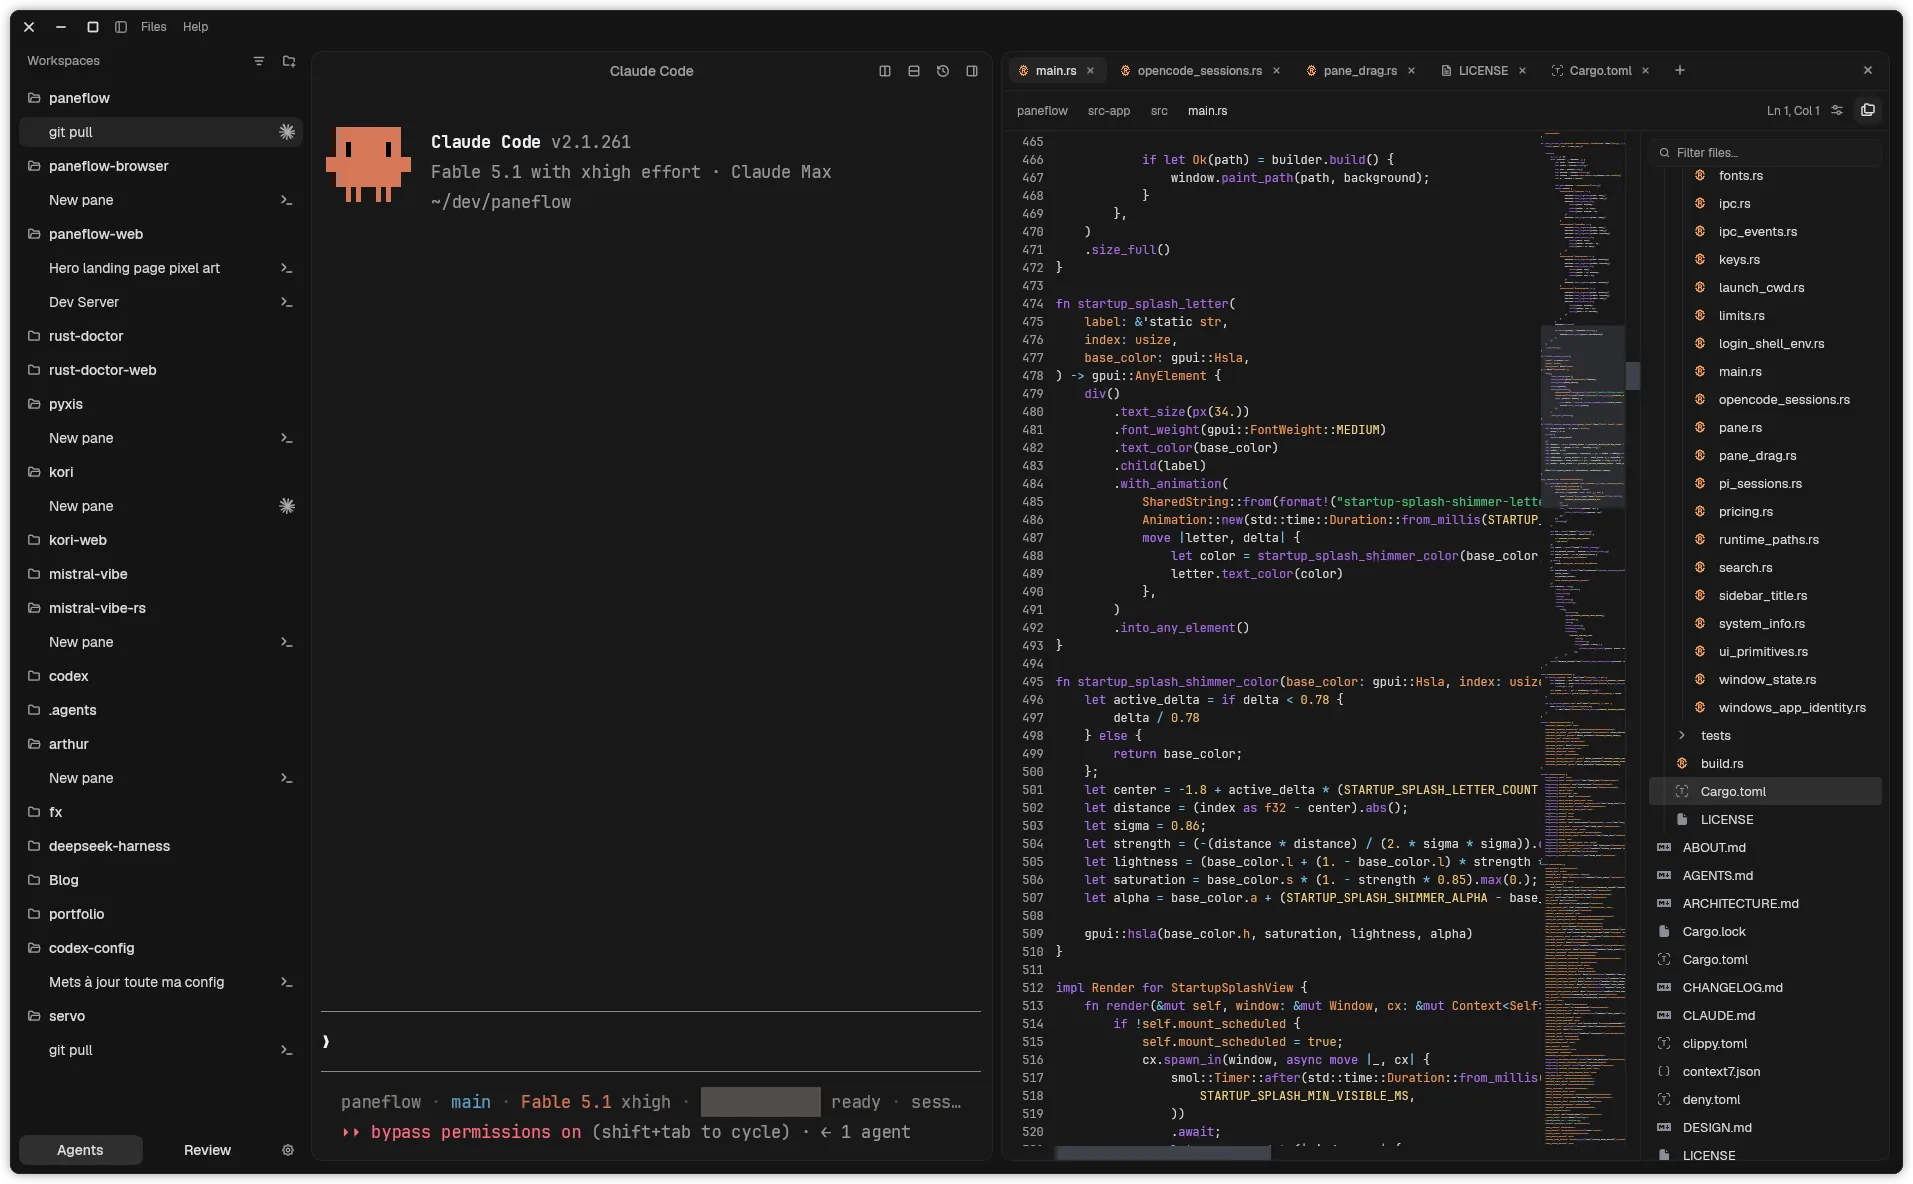This screenshot has width=1913, height=1184.
Task: Click the spinner icon on git pull row
Action: [x=287, y=132]
